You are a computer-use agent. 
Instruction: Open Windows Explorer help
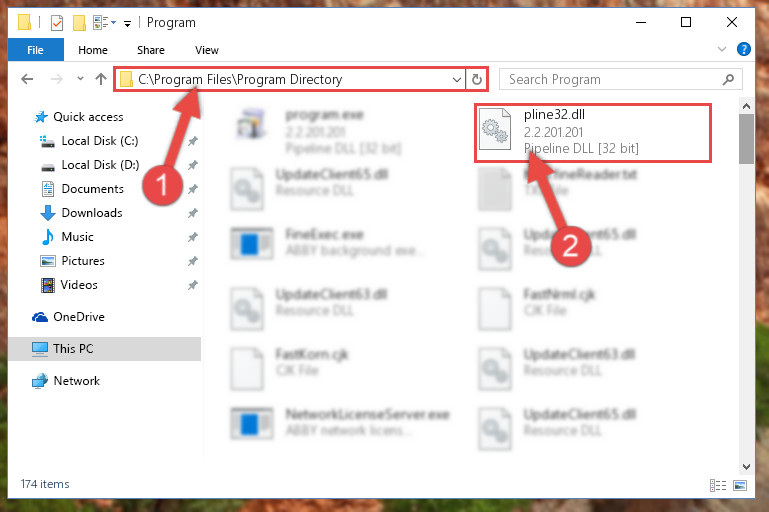(743, 49)
